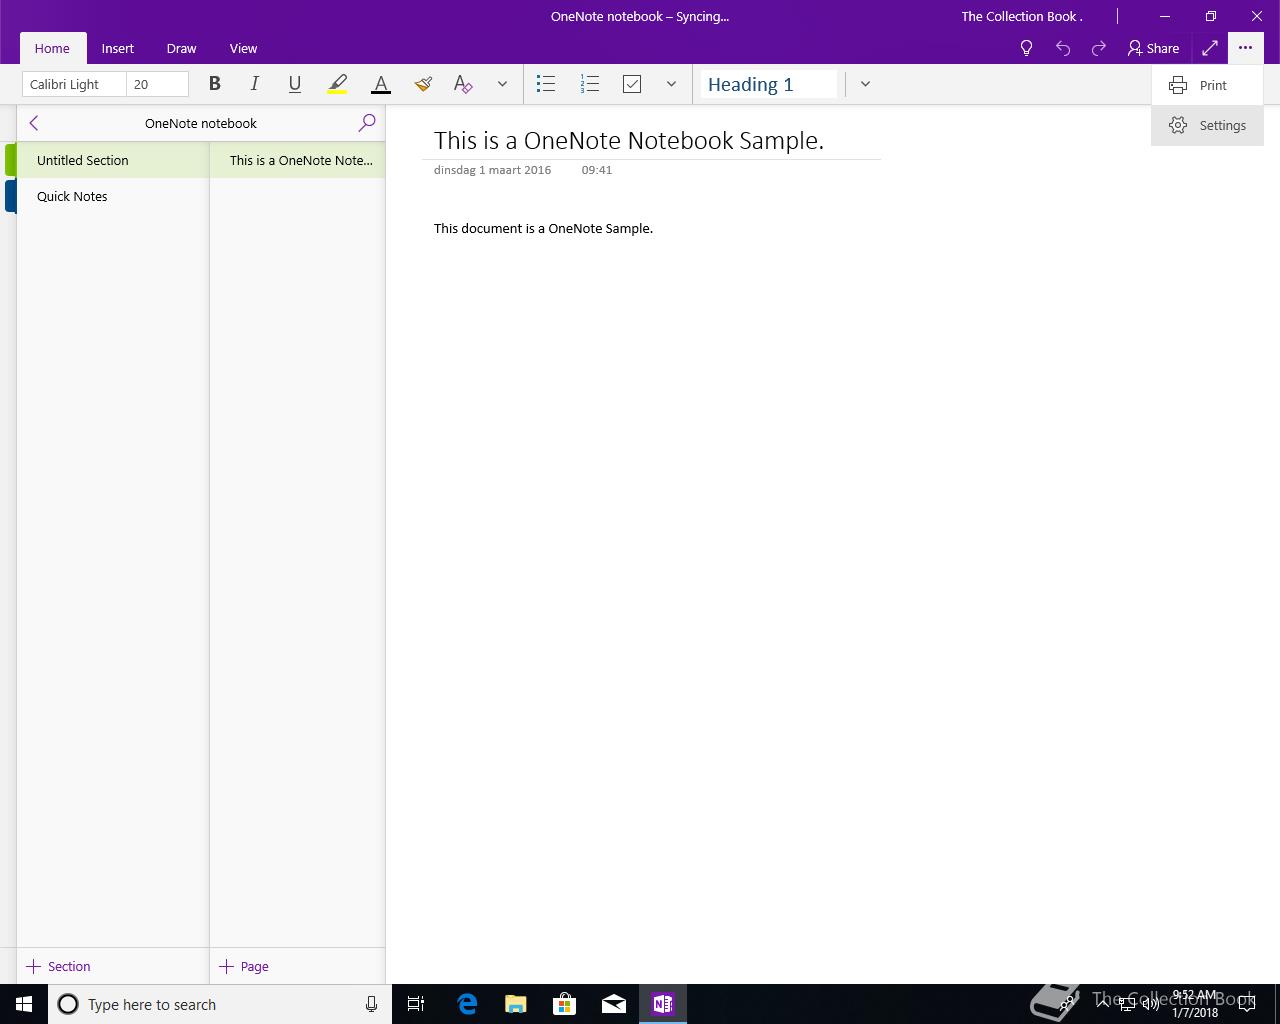Add a new Page
1280x1024 pixels.
[244, 966]
